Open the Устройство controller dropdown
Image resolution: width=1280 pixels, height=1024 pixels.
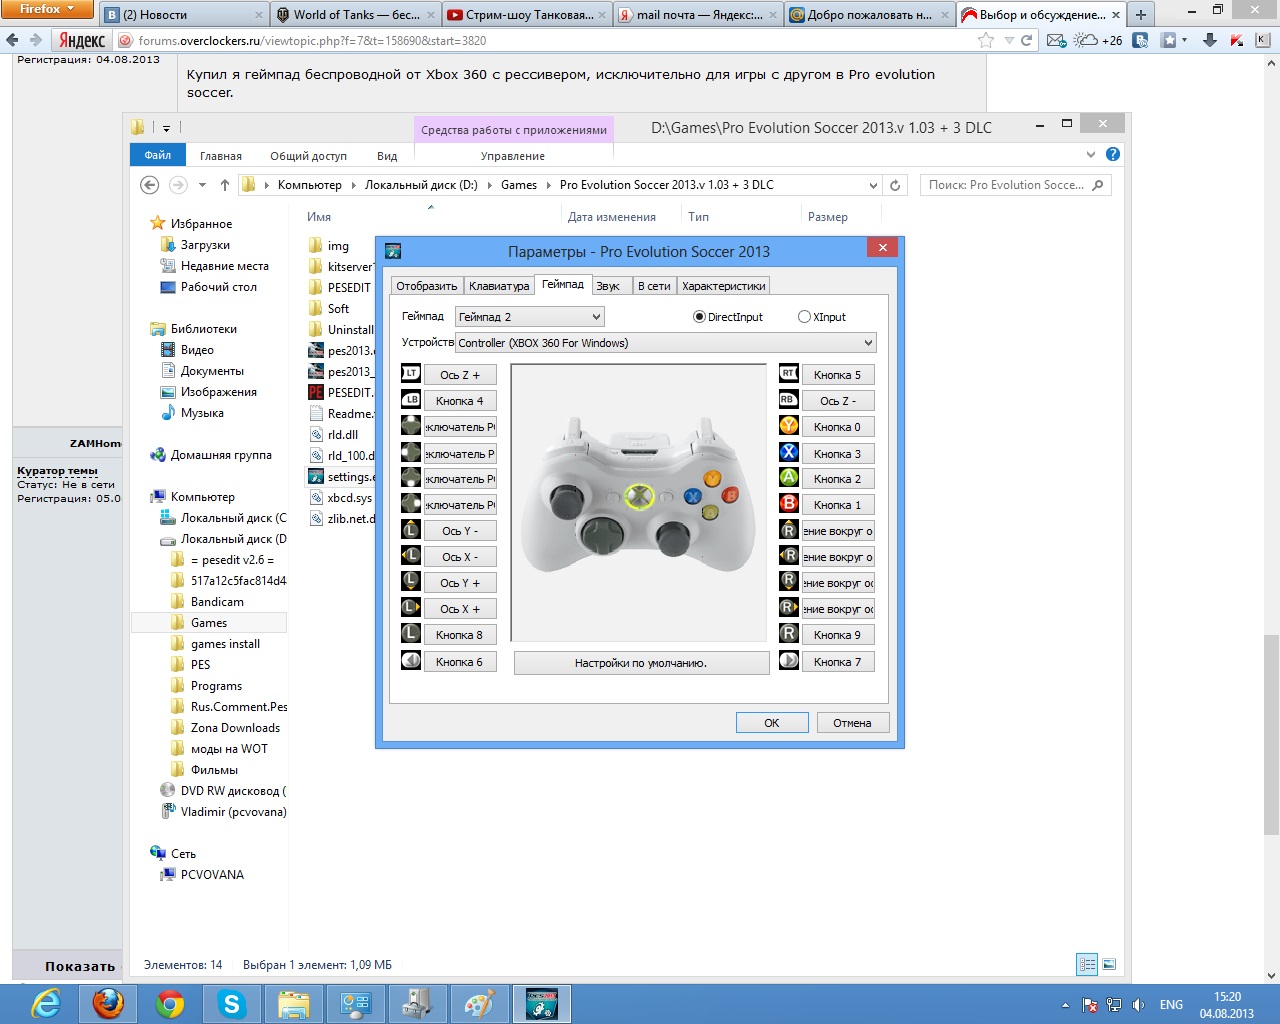(666, 343)
